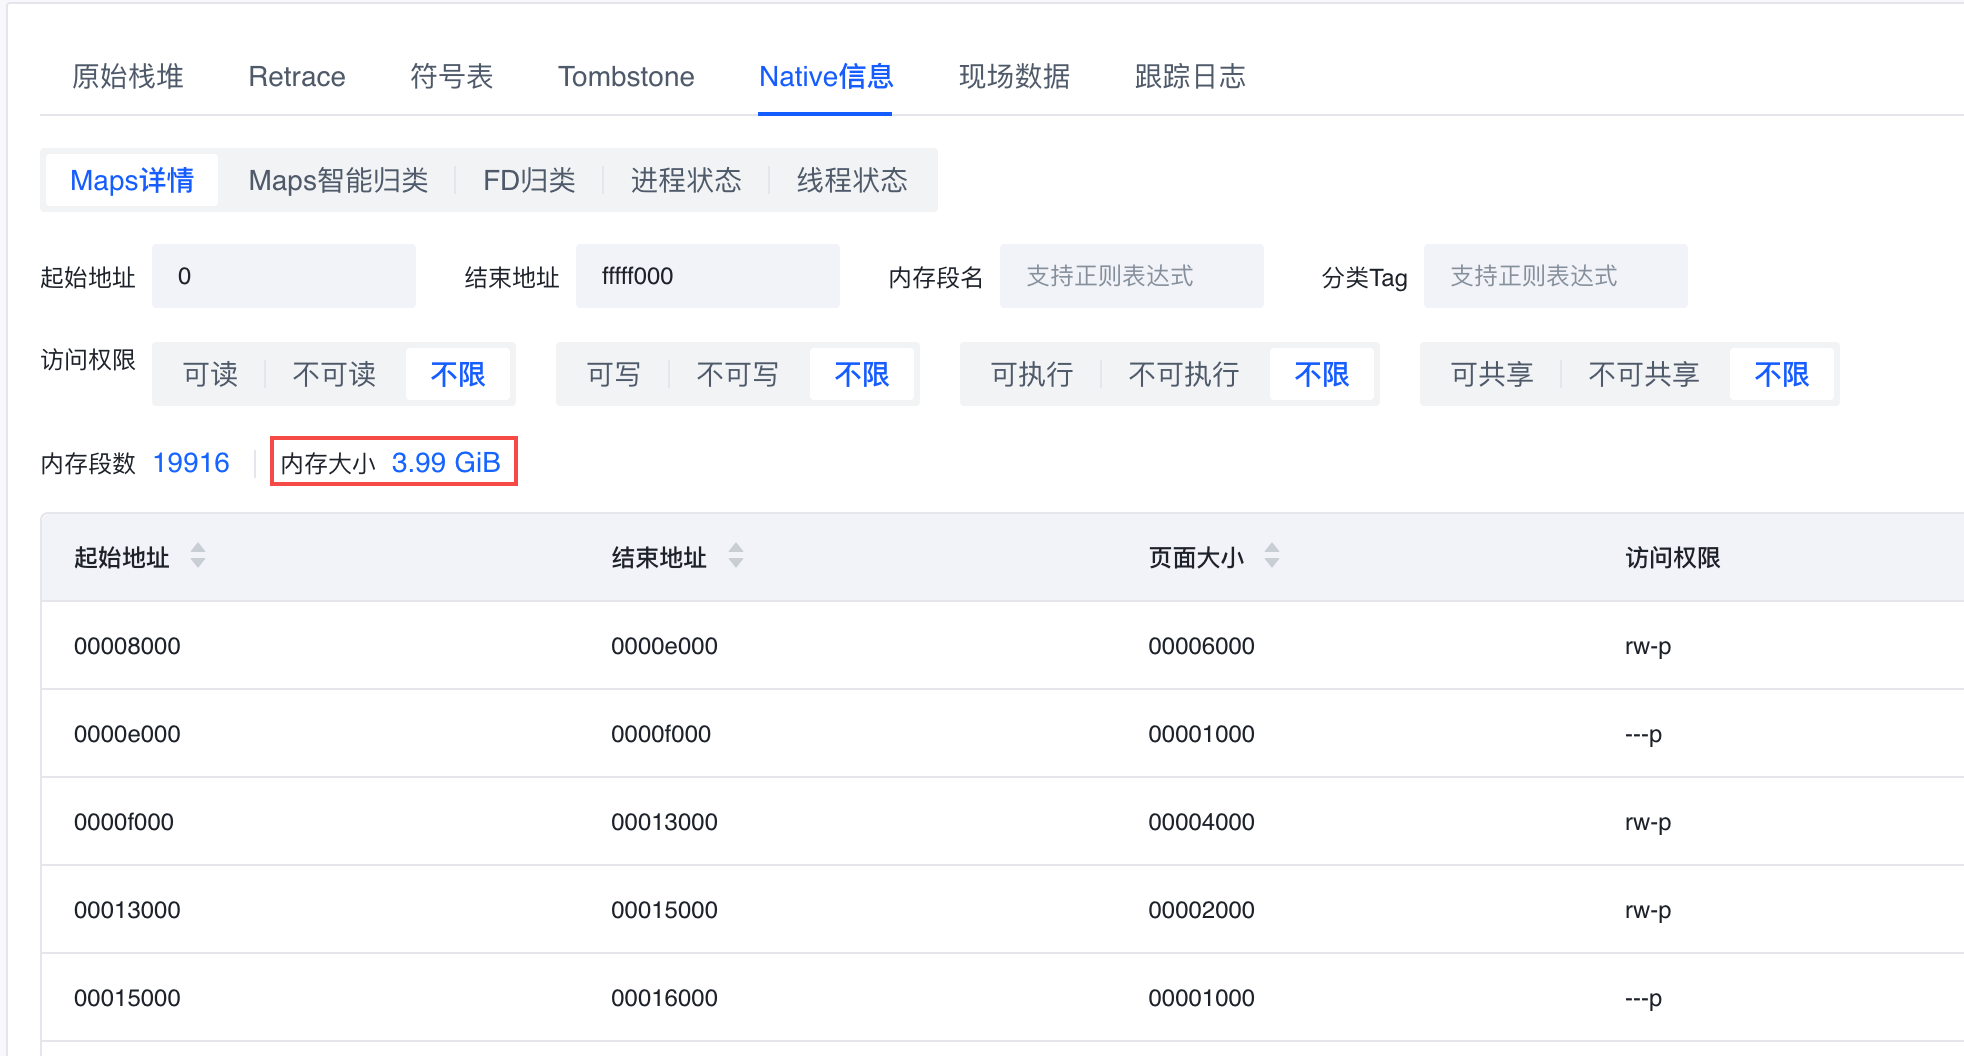1964x1056 pixels.
Task: Select start address cell 00008000
Action: coord(127,646)
